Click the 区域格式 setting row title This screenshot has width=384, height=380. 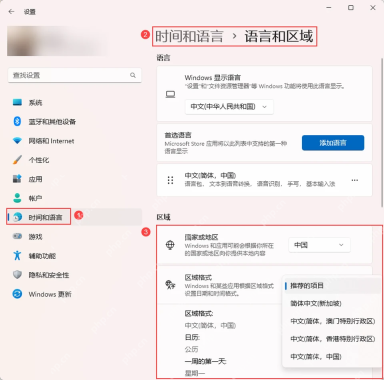point(198,277)
